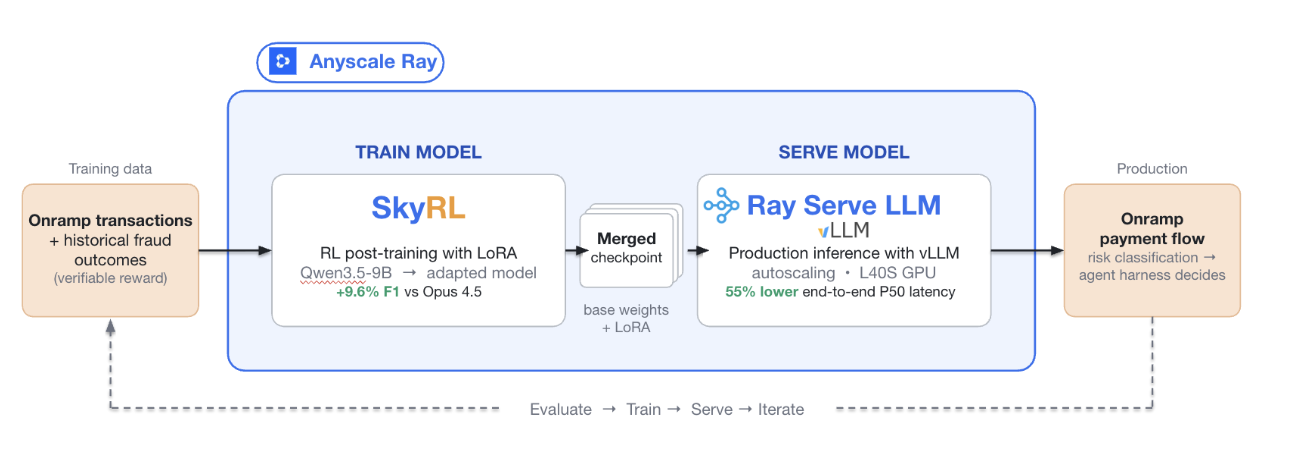Click the vLLM logo
The height and width of the screenshot is (470, 1306).
coord(844,231)
